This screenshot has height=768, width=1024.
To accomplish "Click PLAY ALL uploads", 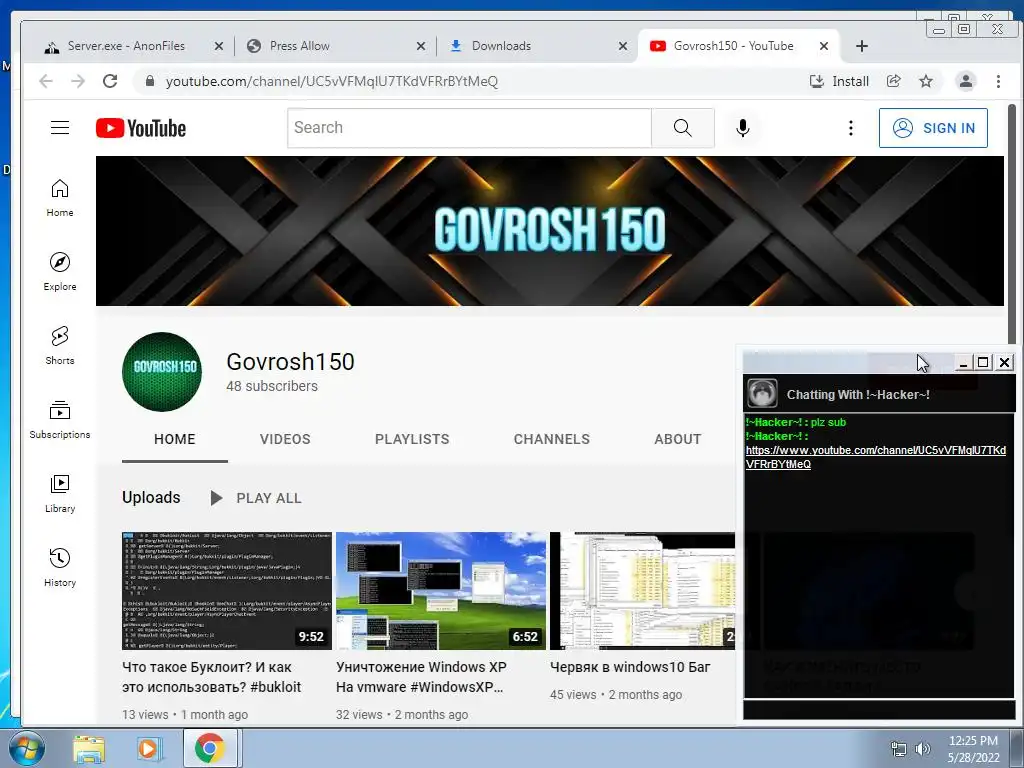I will (x=256, y=498).
